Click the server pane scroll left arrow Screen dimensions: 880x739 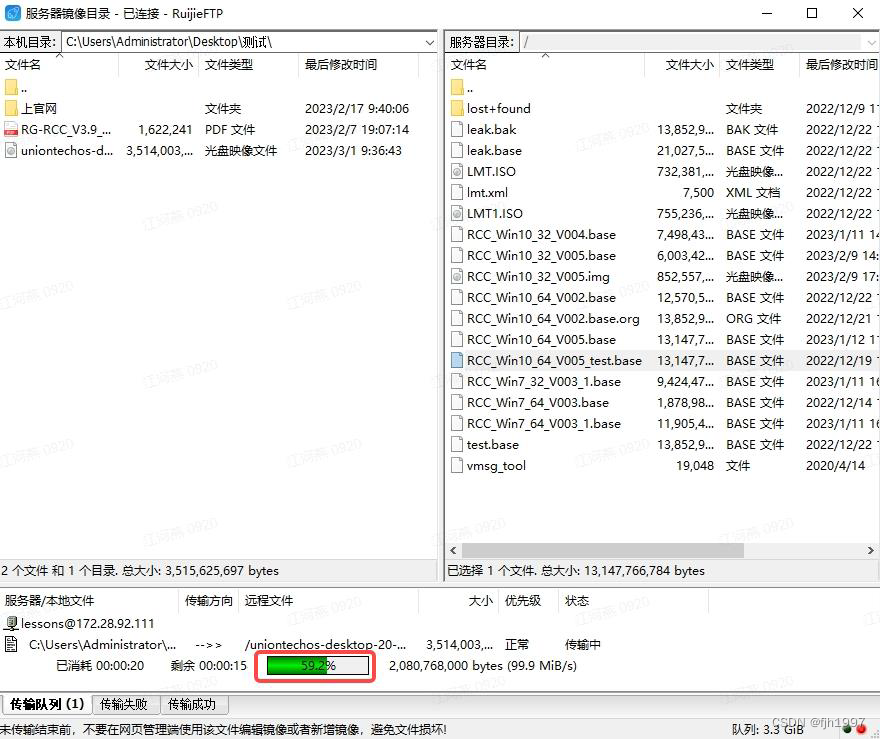[x=453, y=550]
